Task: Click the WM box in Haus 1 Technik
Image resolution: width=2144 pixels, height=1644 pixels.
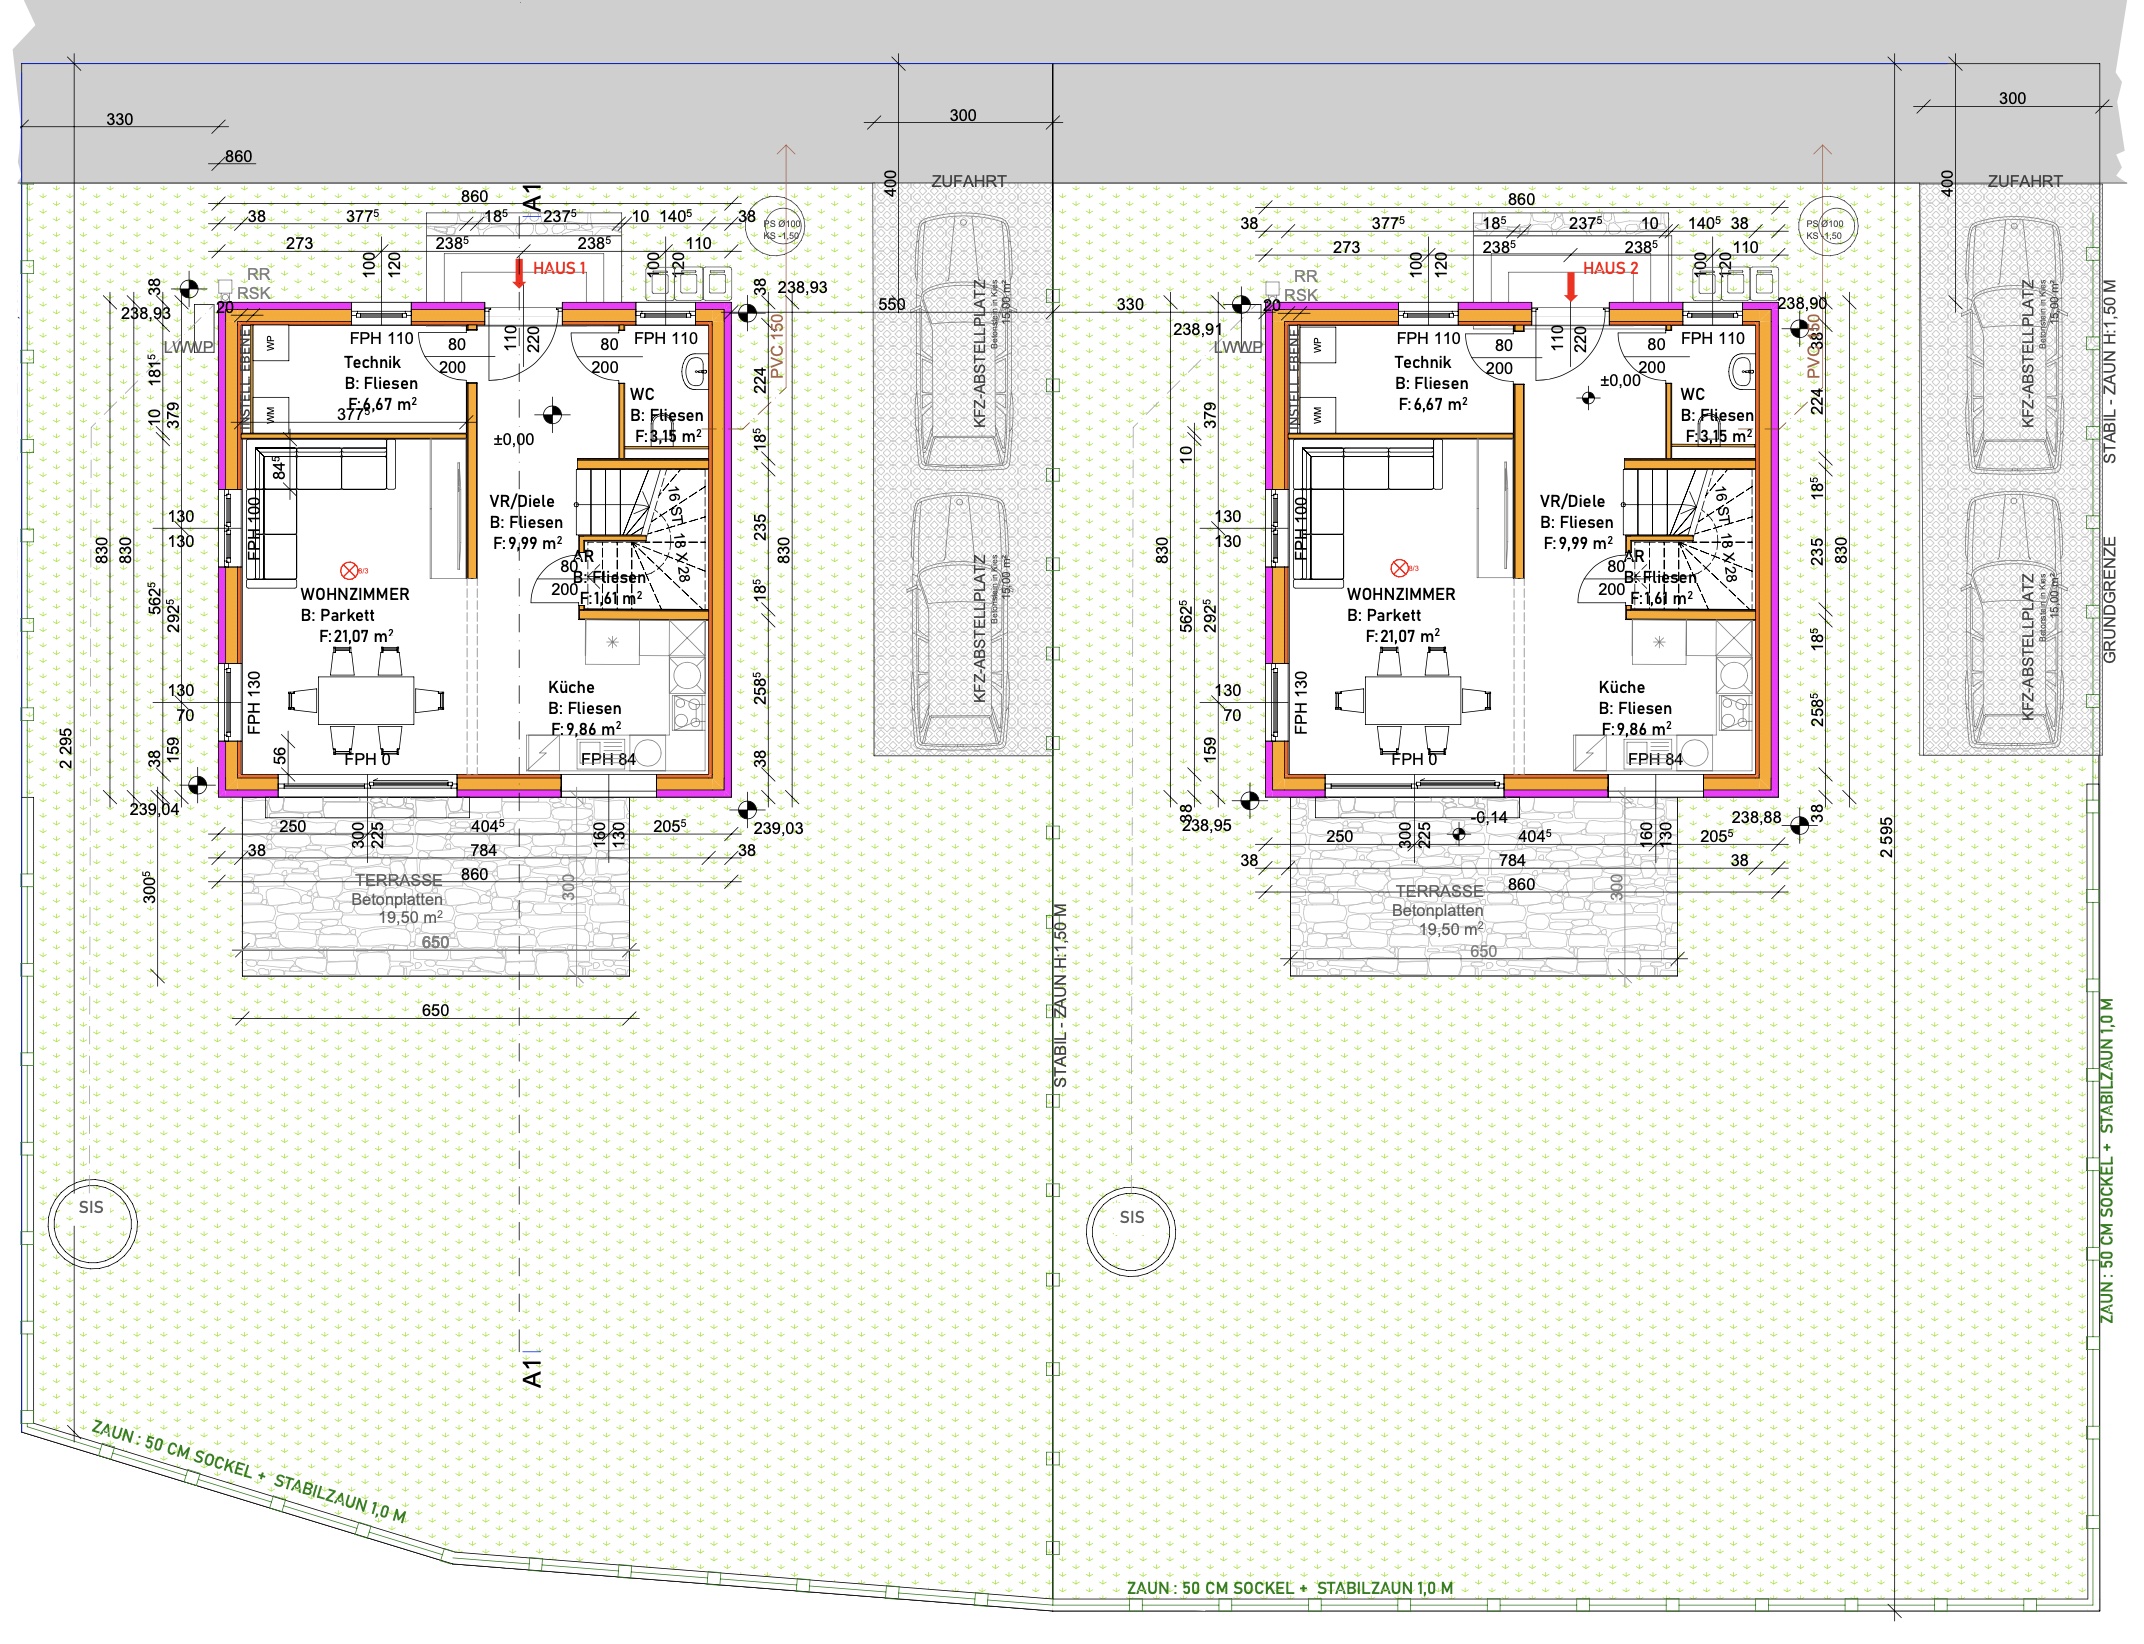Action: 269,412
